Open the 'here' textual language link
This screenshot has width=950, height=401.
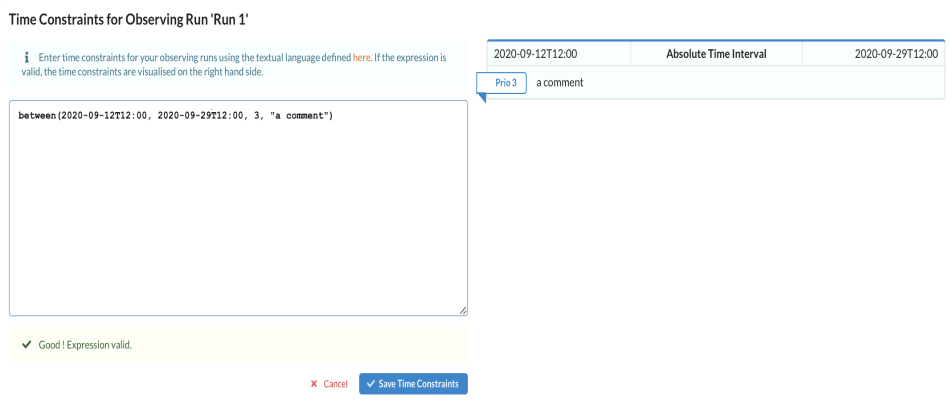[361, 58]
